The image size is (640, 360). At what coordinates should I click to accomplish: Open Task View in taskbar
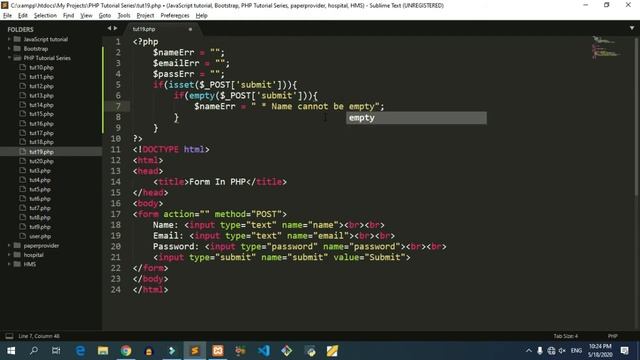click(x=56, y=351)
